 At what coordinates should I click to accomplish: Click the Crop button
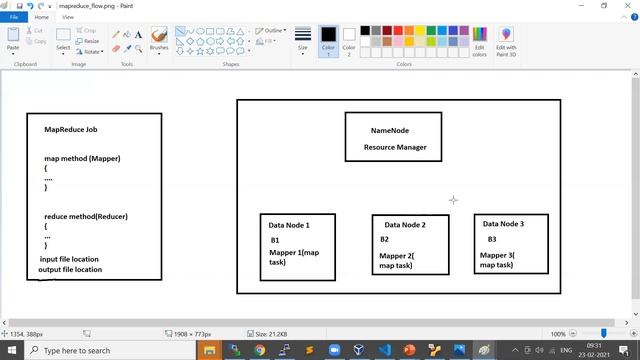pos(86,31)
